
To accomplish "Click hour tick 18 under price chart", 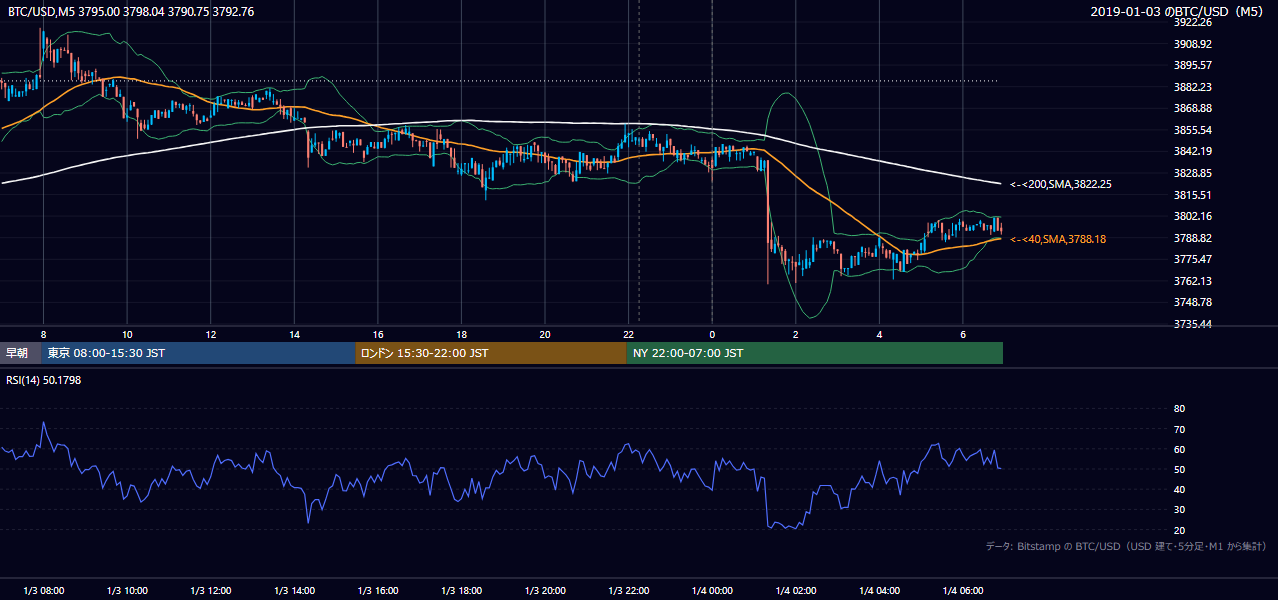I will [x=461, y=334].
